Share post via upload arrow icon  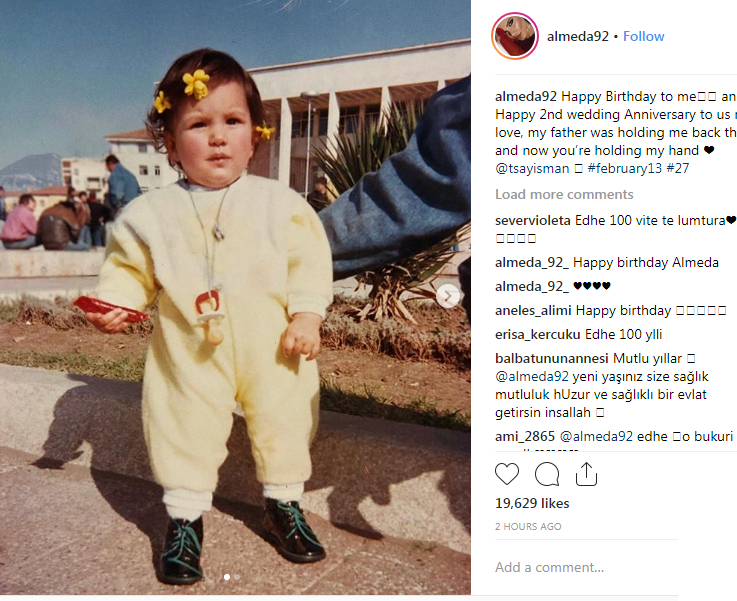coord(586,474)
